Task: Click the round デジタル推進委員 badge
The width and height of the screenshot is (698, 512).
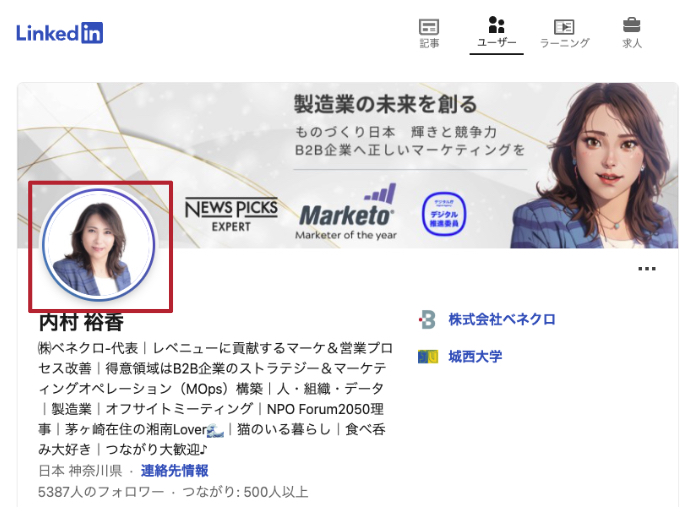Action: pos(443,214)
